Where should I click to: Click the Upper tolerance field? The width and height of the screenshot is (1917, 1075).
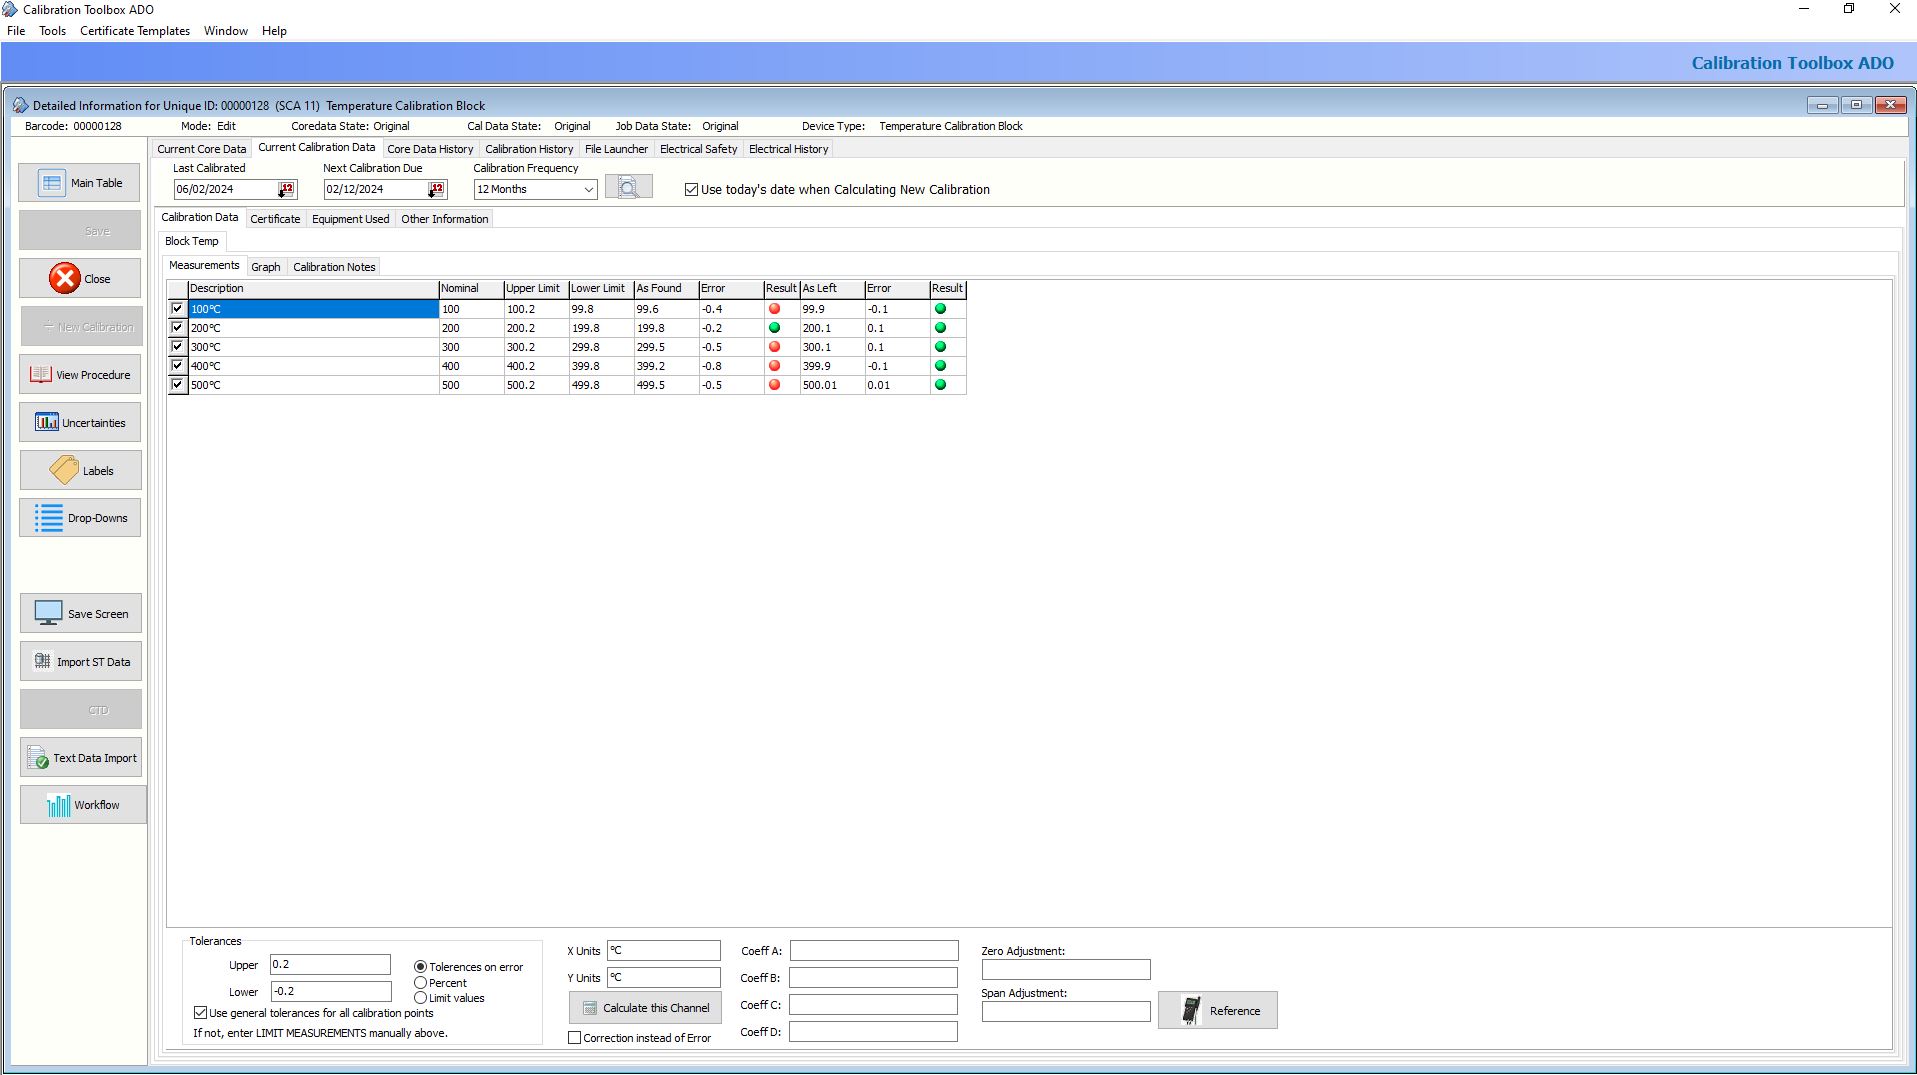[x=330, y=965]
